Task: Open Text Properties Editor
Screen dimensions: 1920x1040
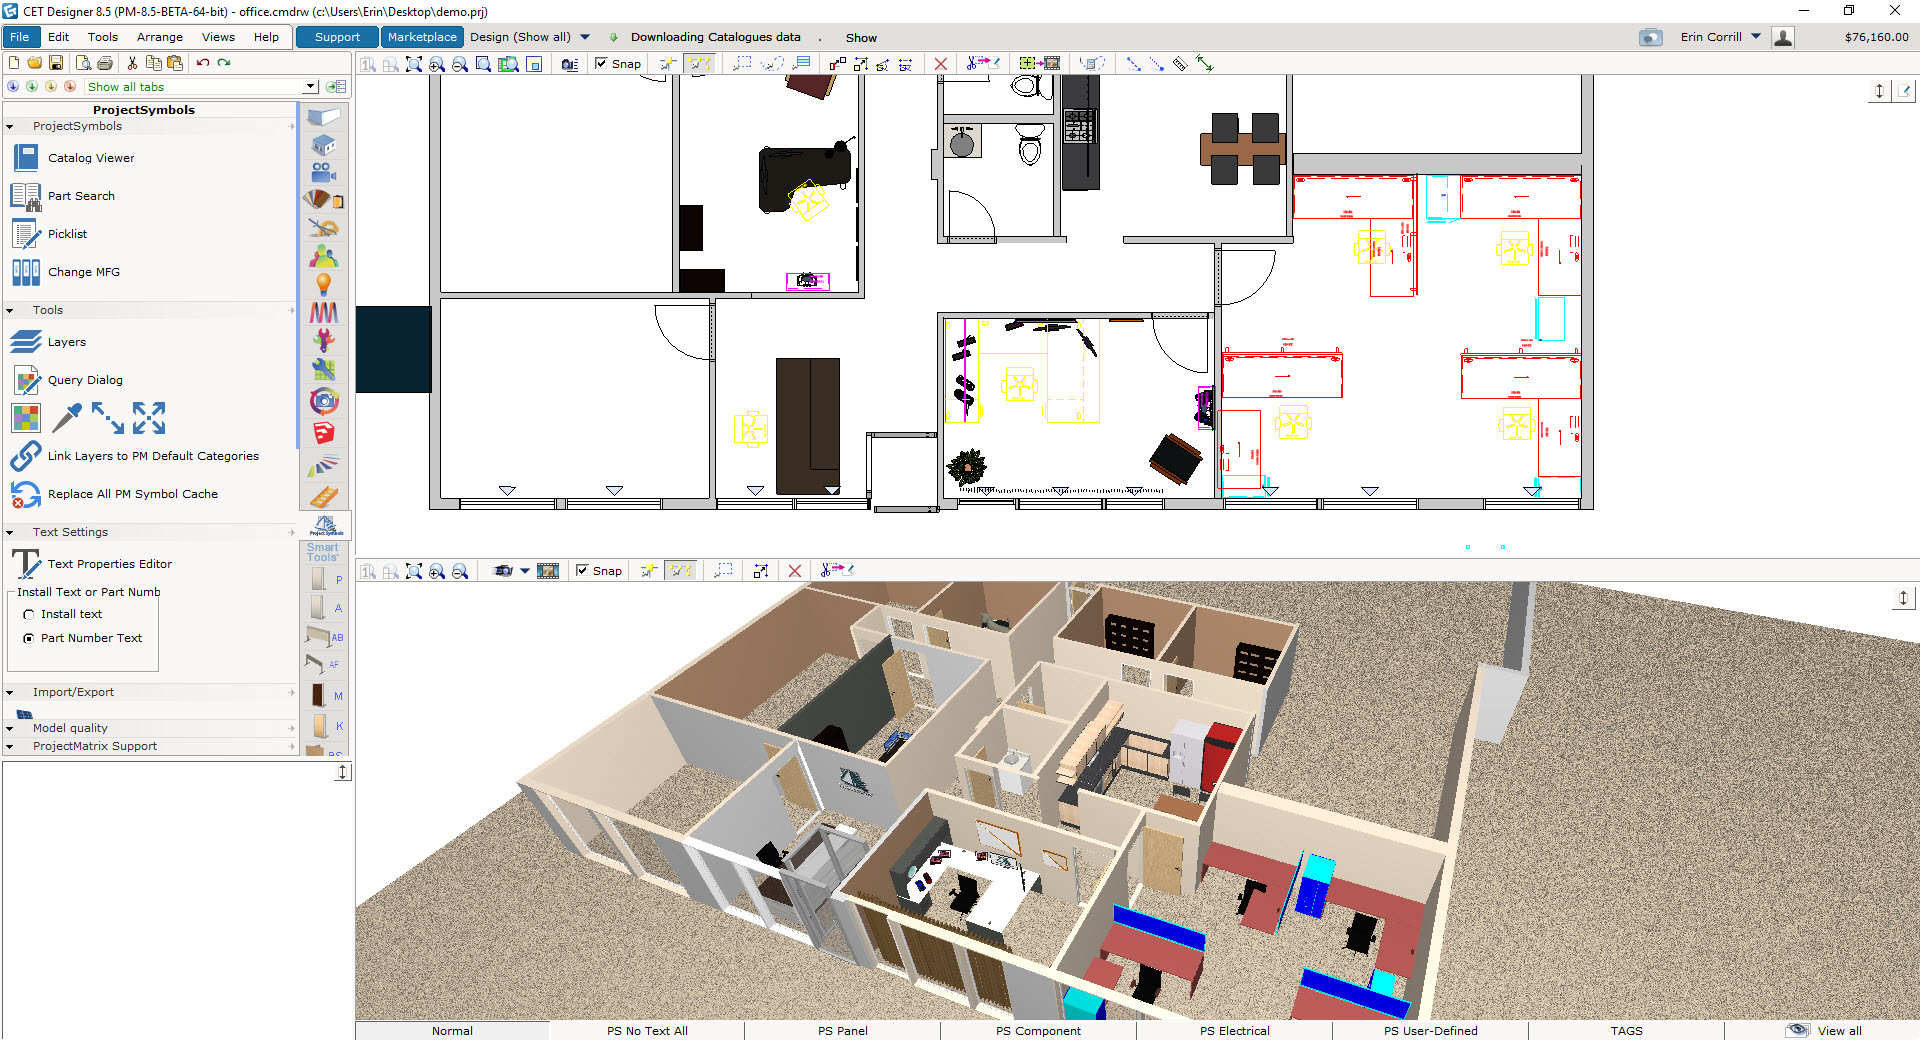Action: click(92, 564)
